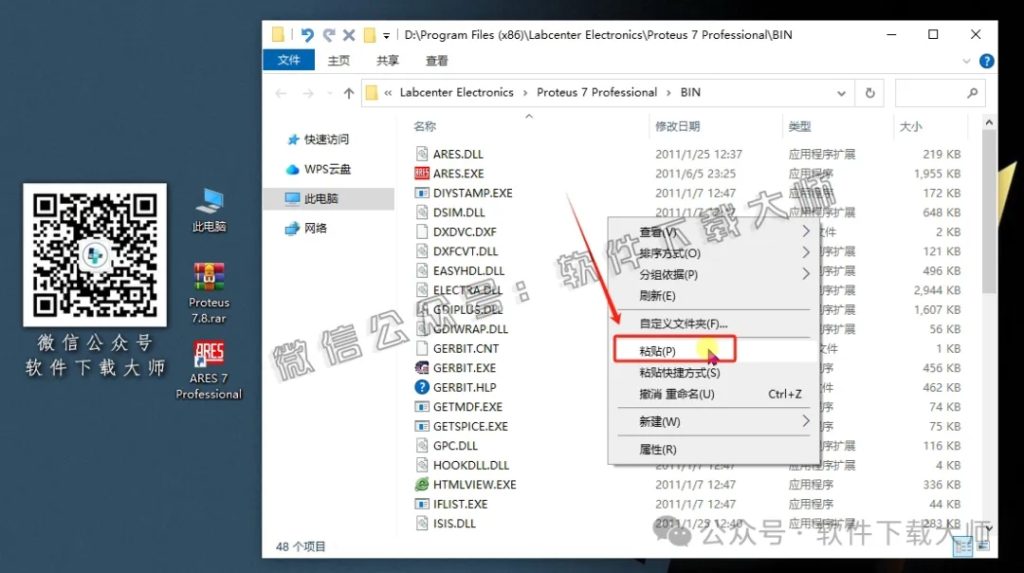Screen dimensions: 1024x573
Task: Click the undo icon in title bar
Action: [307, 35]
